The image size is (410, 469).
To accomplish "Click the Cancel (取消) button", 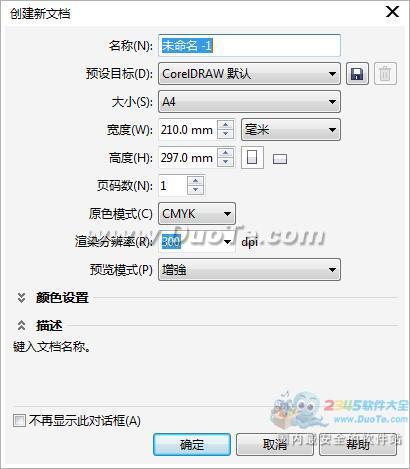I will [x=275, y=444].
